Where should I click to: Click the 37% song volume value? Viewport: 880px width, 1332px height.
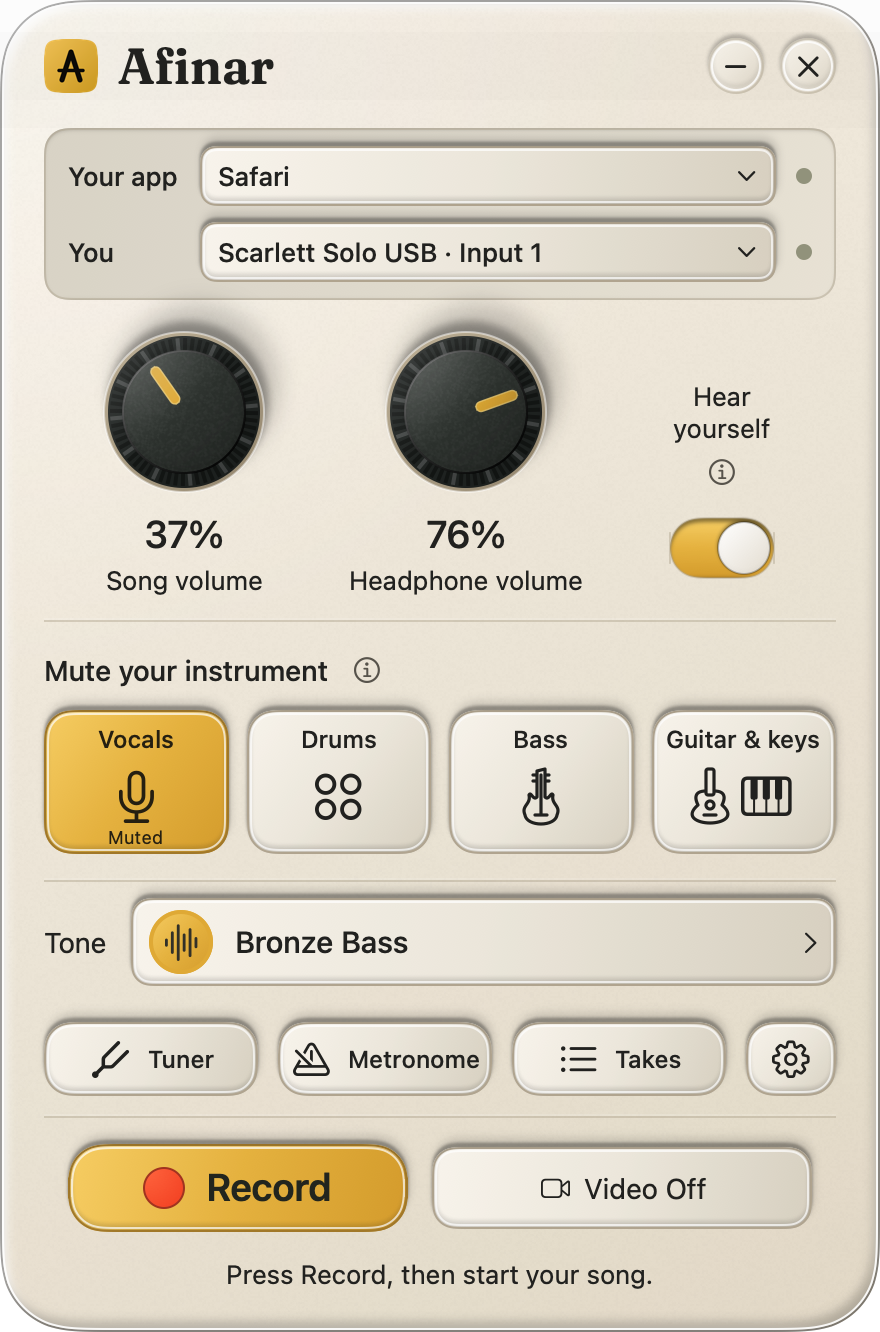(x=184, y=535)
